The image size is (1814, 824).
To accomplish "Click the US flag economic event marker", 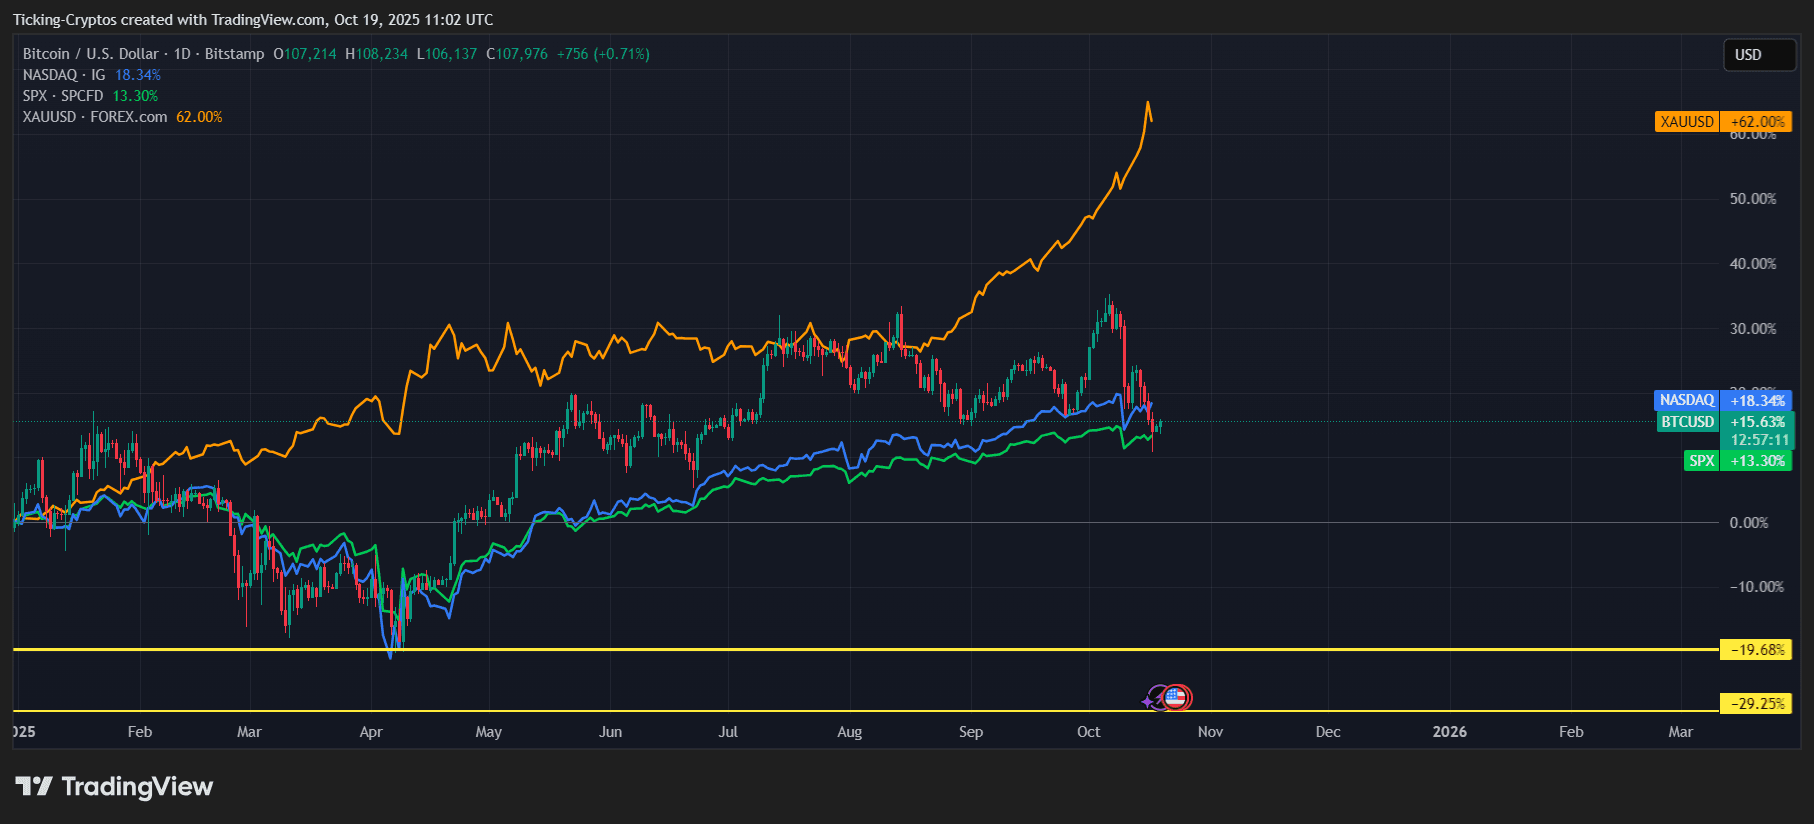I will [1178, 698].
